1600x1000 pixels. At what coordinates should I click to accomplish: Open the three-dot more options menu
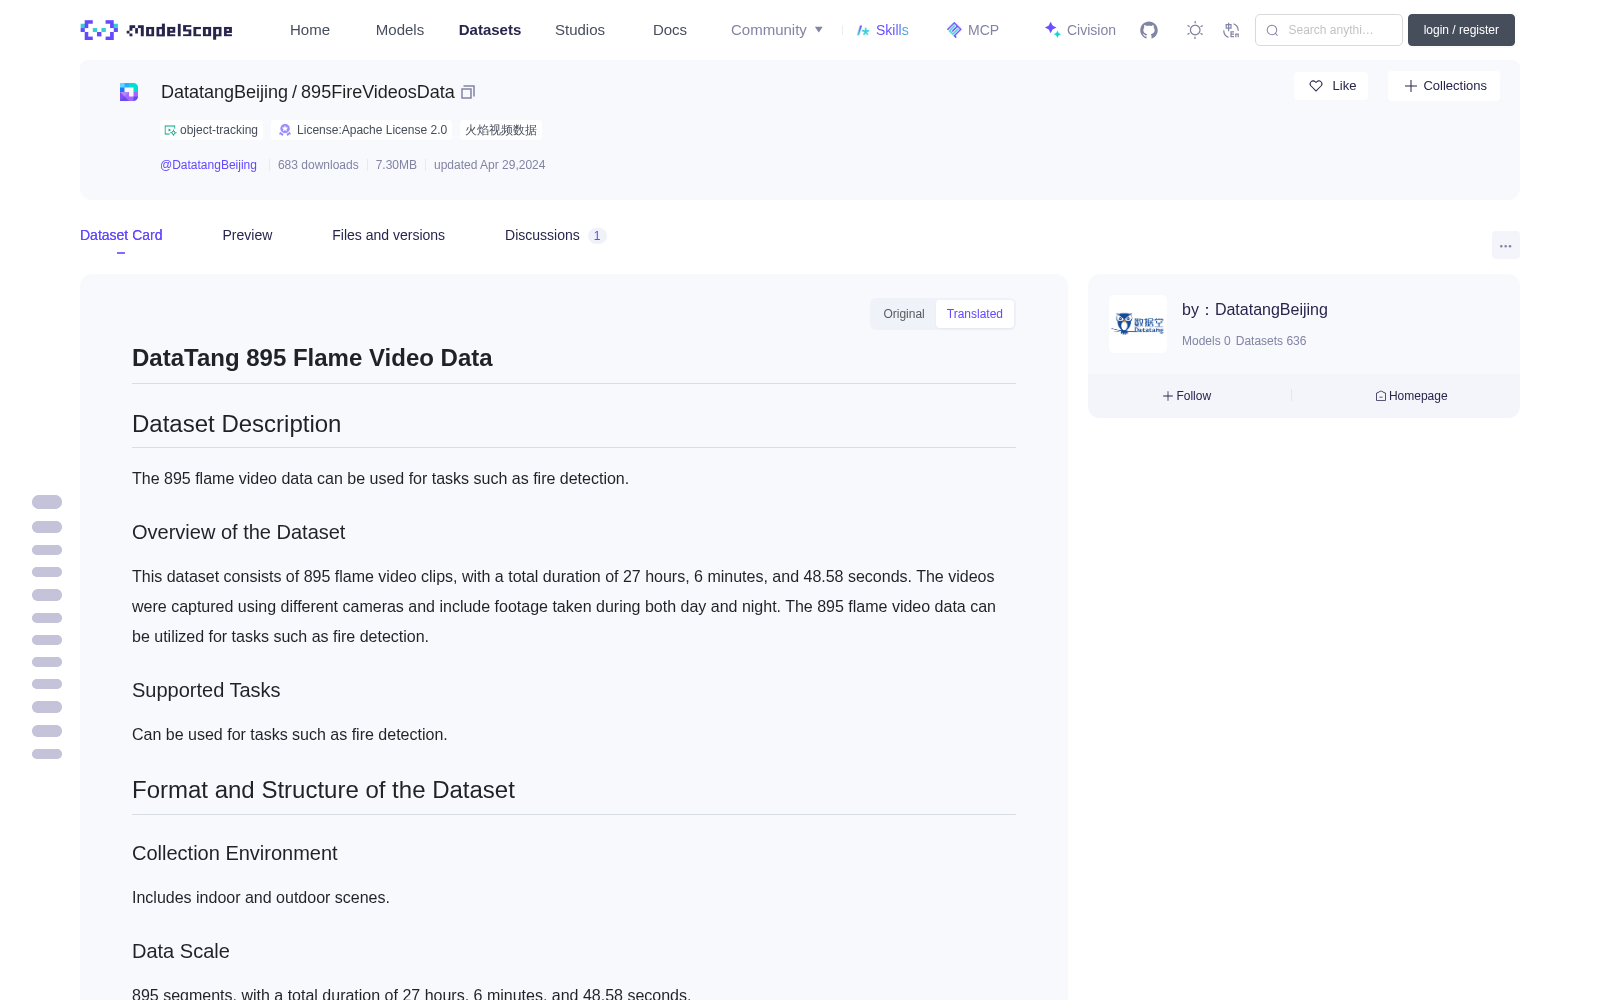[1505, 245]
